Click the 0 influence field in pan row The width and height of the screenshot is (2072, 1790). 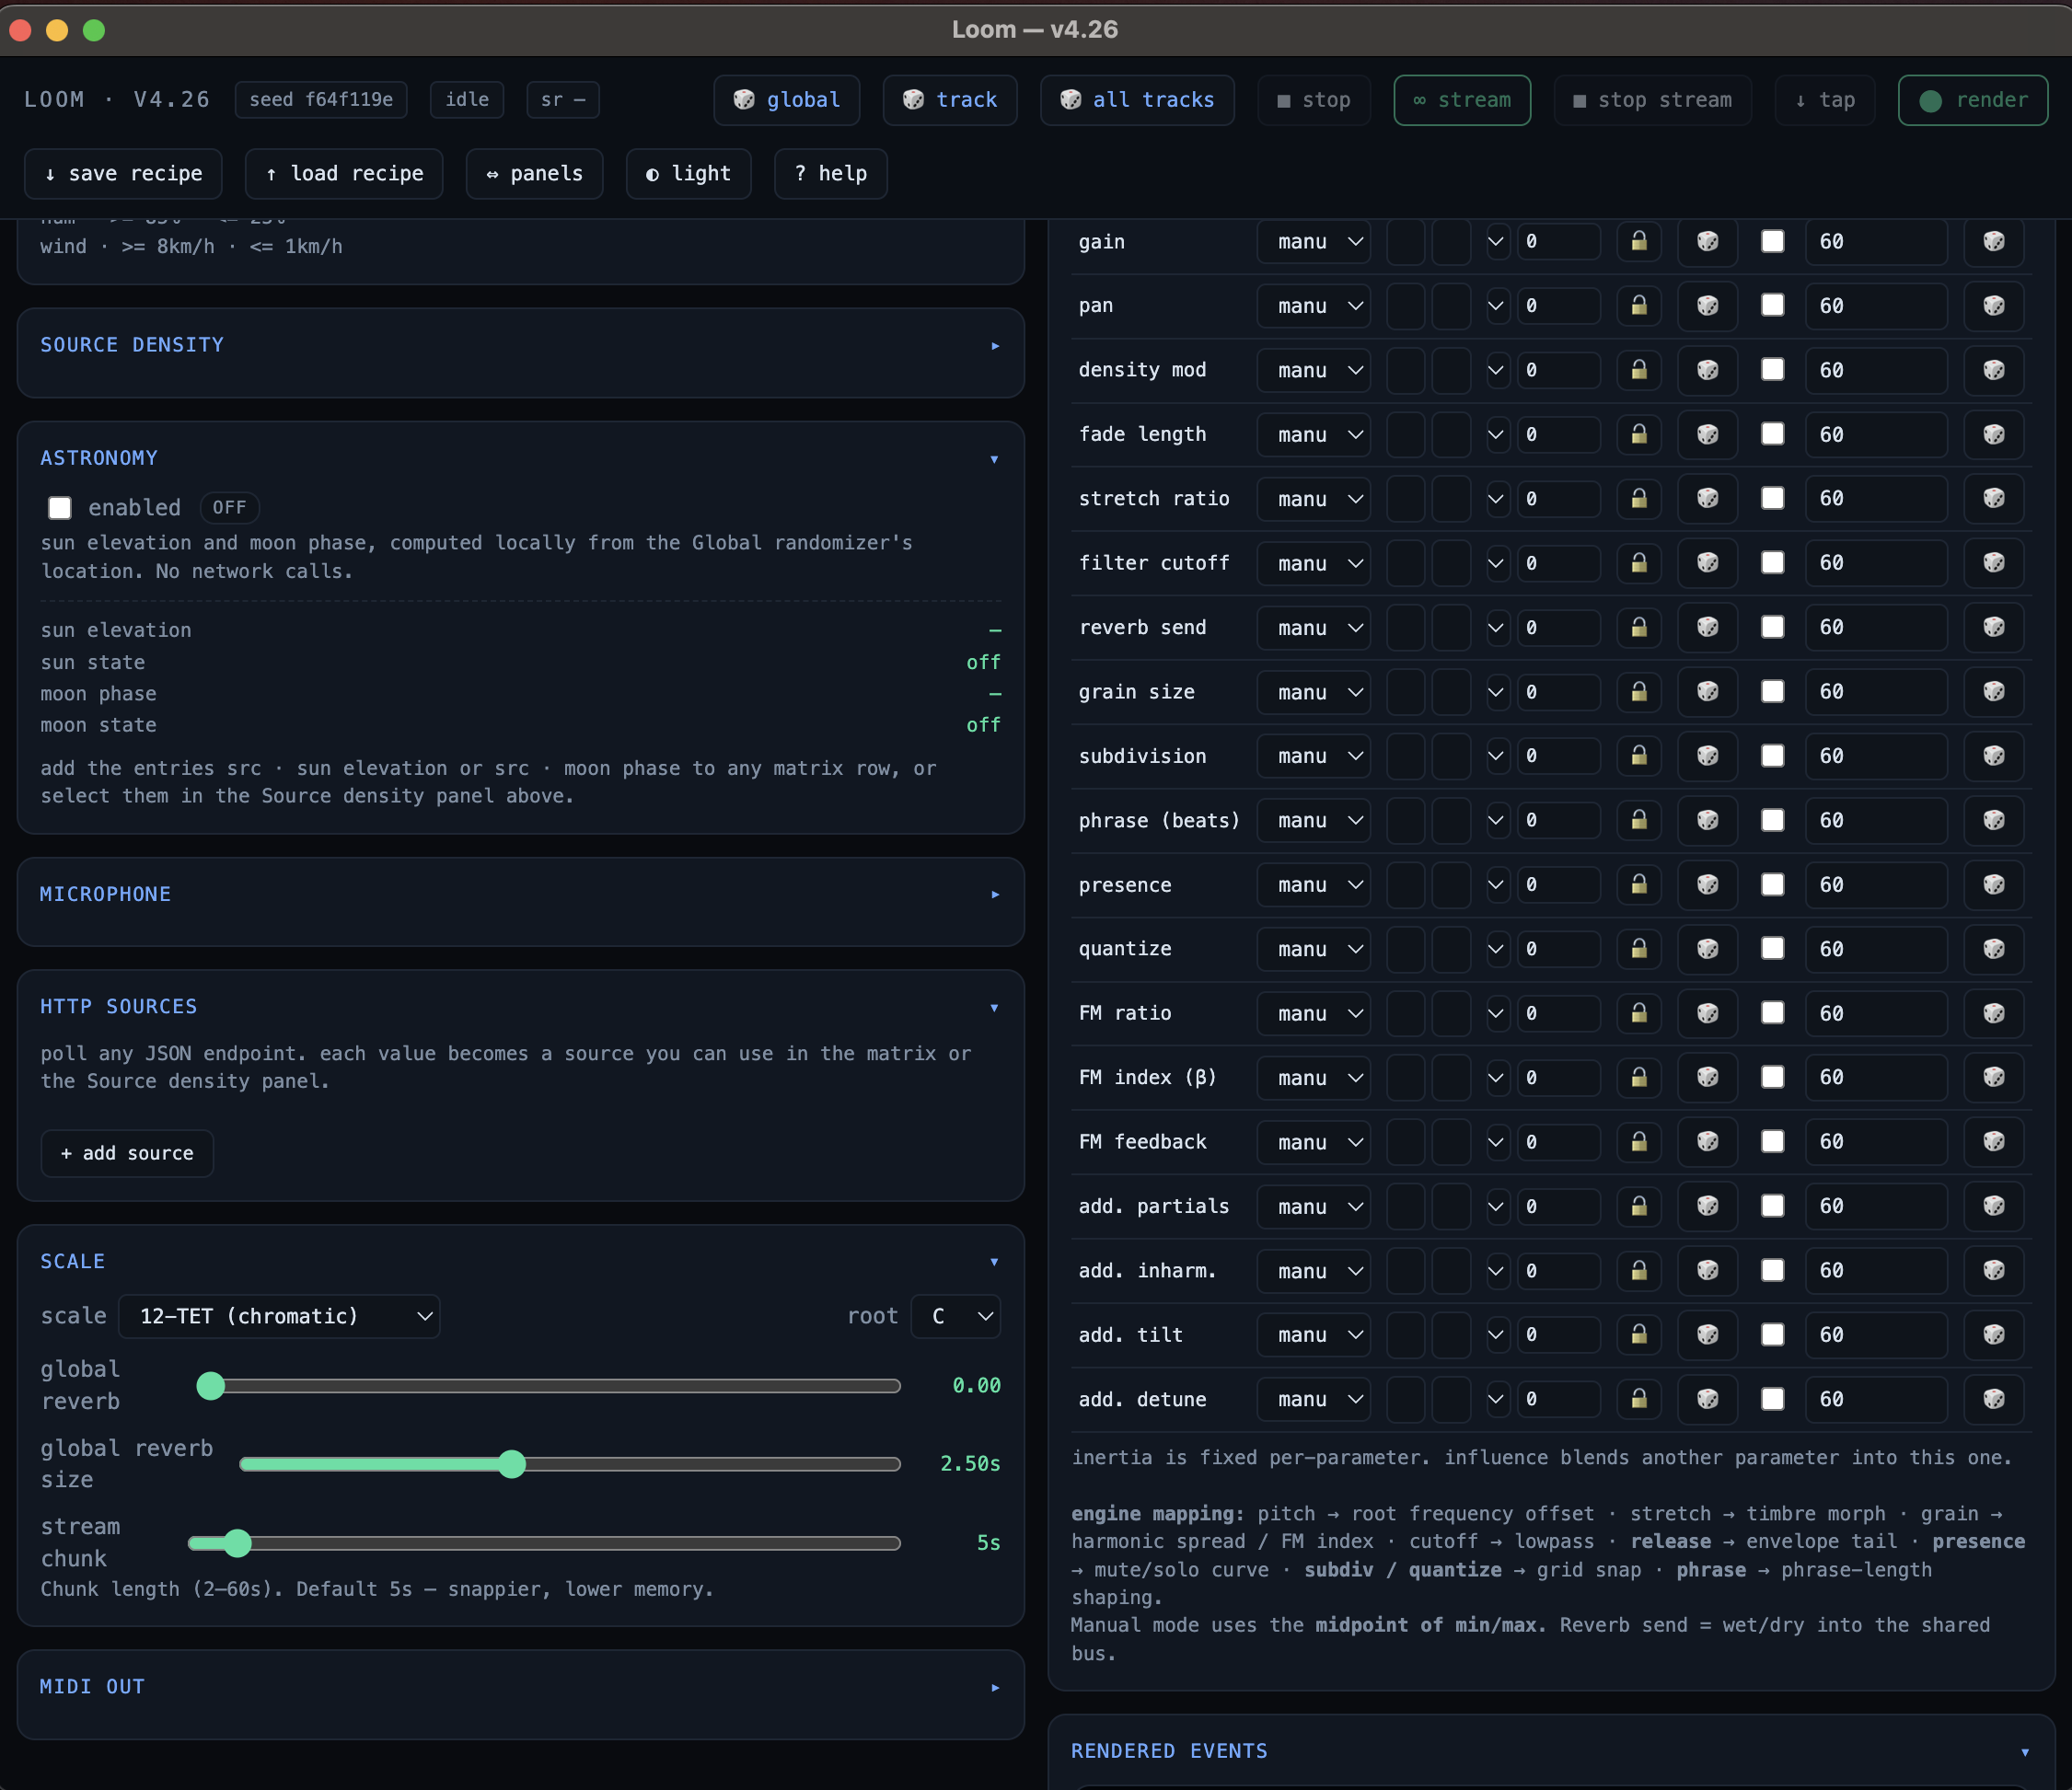1558,306
